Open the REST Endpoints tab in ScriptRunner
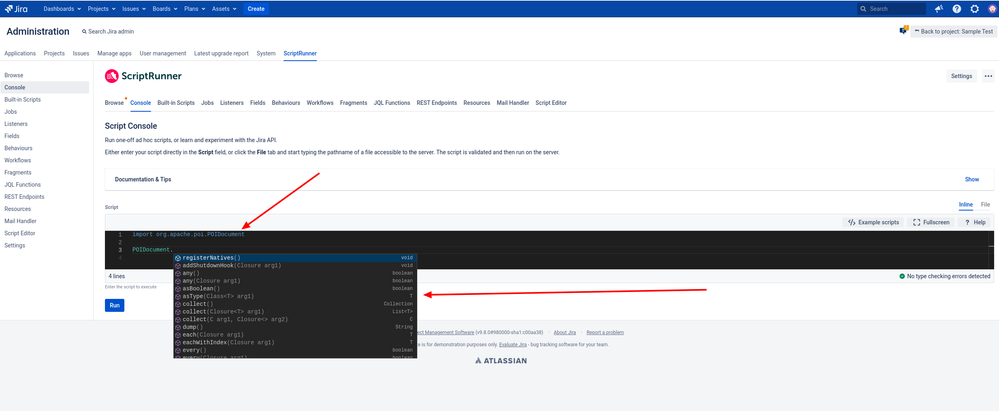 click(x=436, y=103)
